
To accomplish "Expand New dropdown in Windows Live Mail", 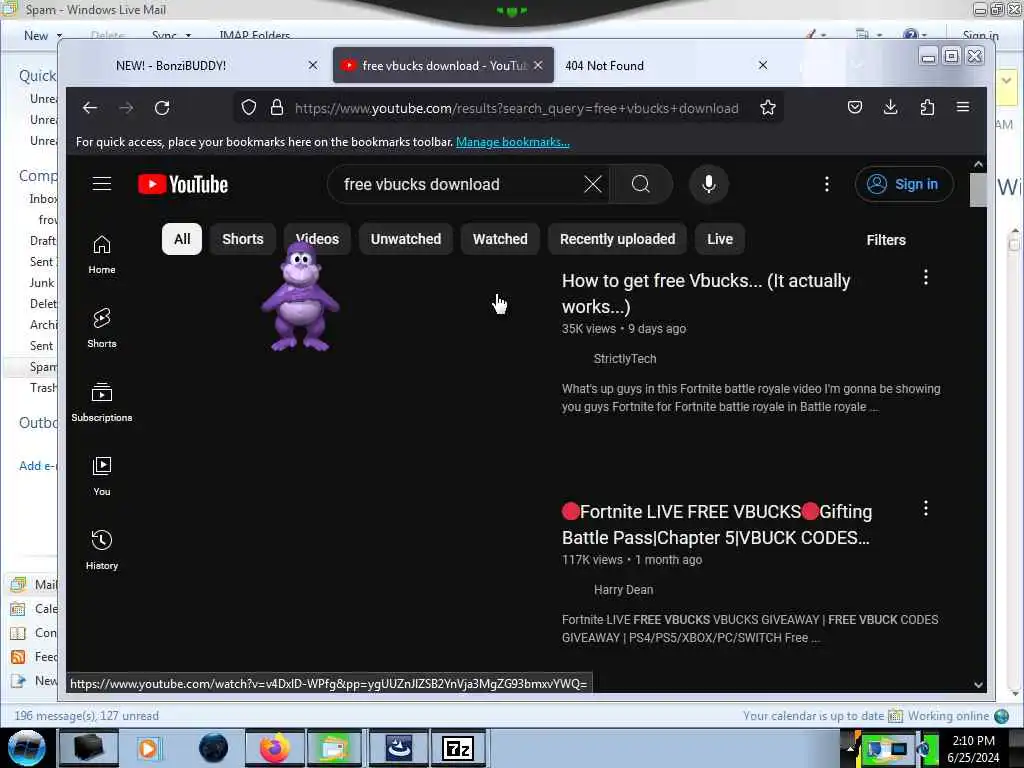I will pyautogui.click(x=59, y=35).
